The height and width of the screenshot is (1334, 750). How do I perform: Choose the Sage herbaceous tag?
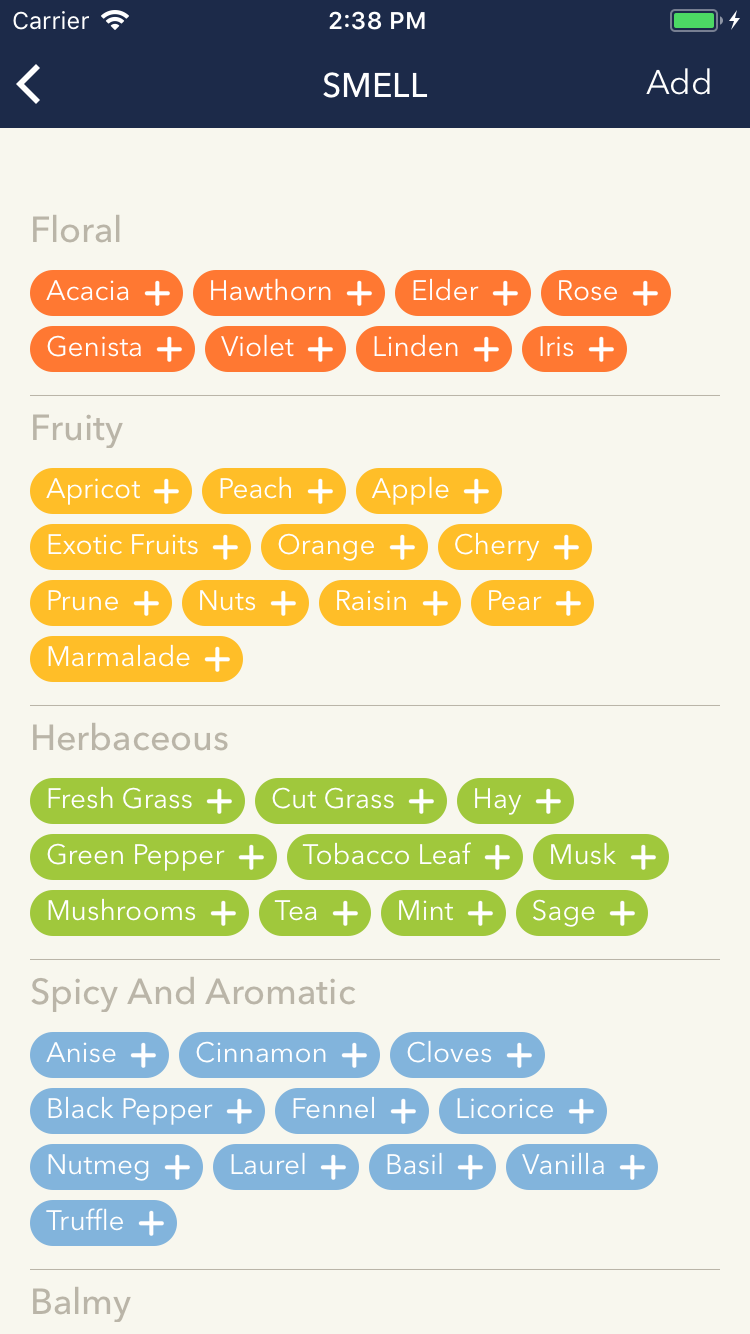[582, 913]
